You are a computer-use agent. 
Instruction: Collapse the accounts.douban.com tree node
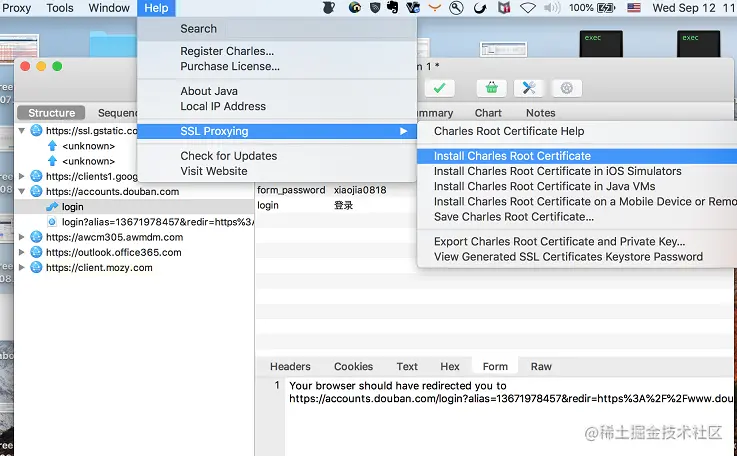click(x=22, y=191)
